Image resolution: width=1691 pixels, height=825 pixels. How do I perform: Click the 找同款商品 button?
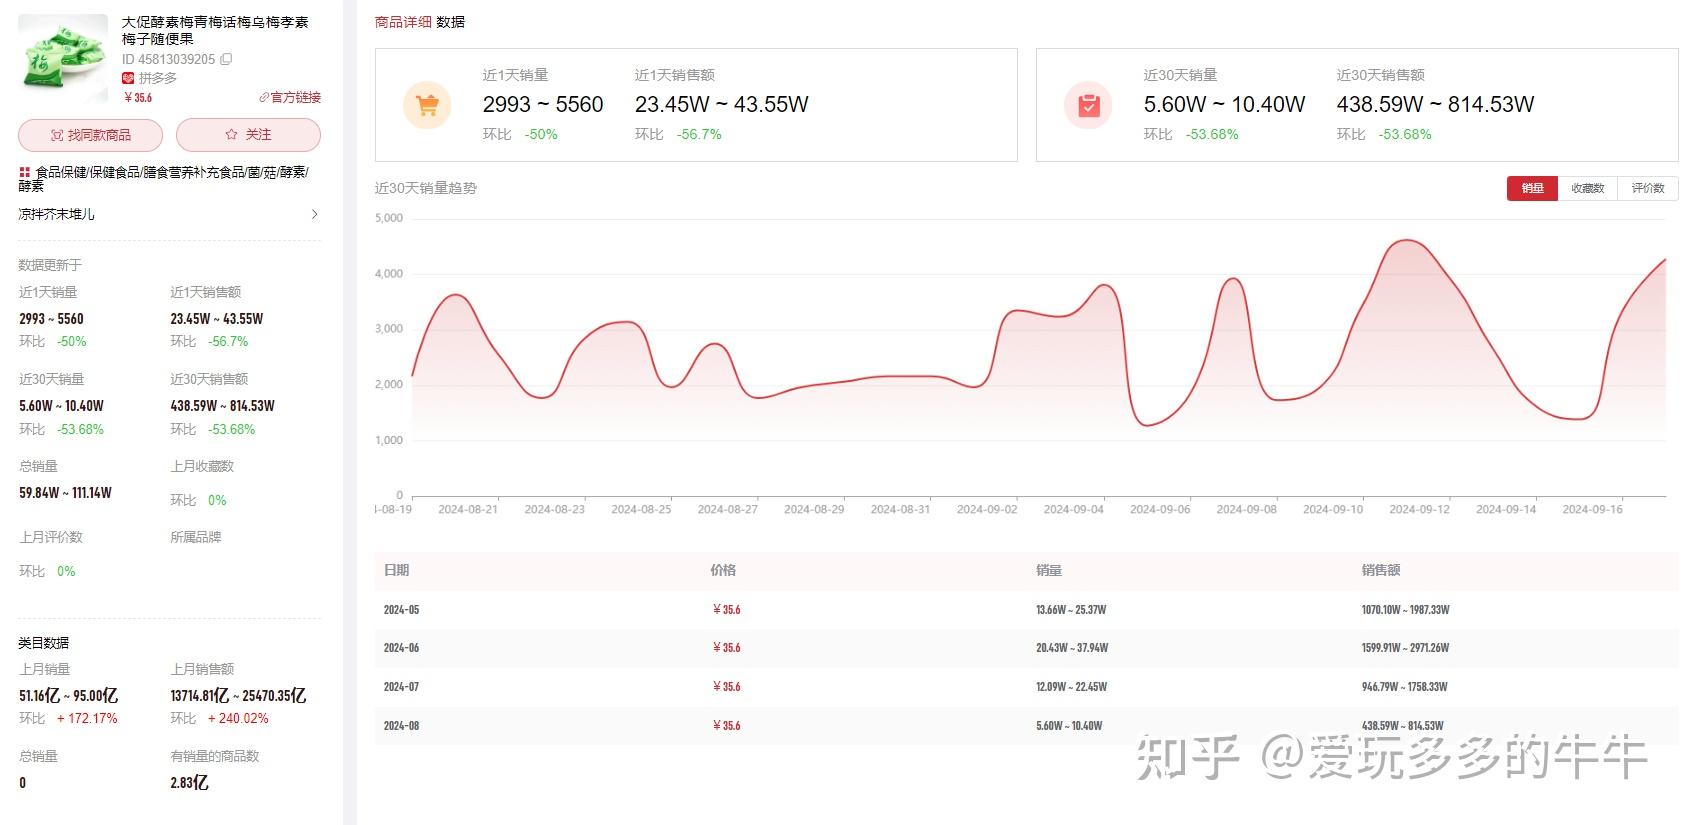click(90, 135)
